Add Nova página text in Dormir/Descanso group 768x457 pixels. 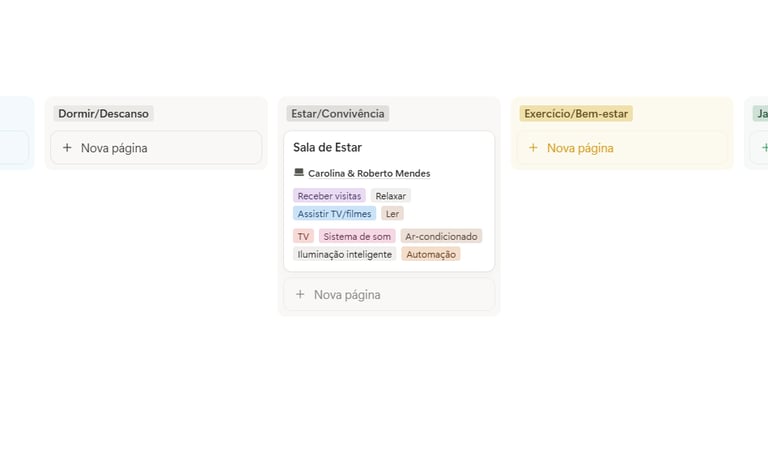tap(114, 148)
